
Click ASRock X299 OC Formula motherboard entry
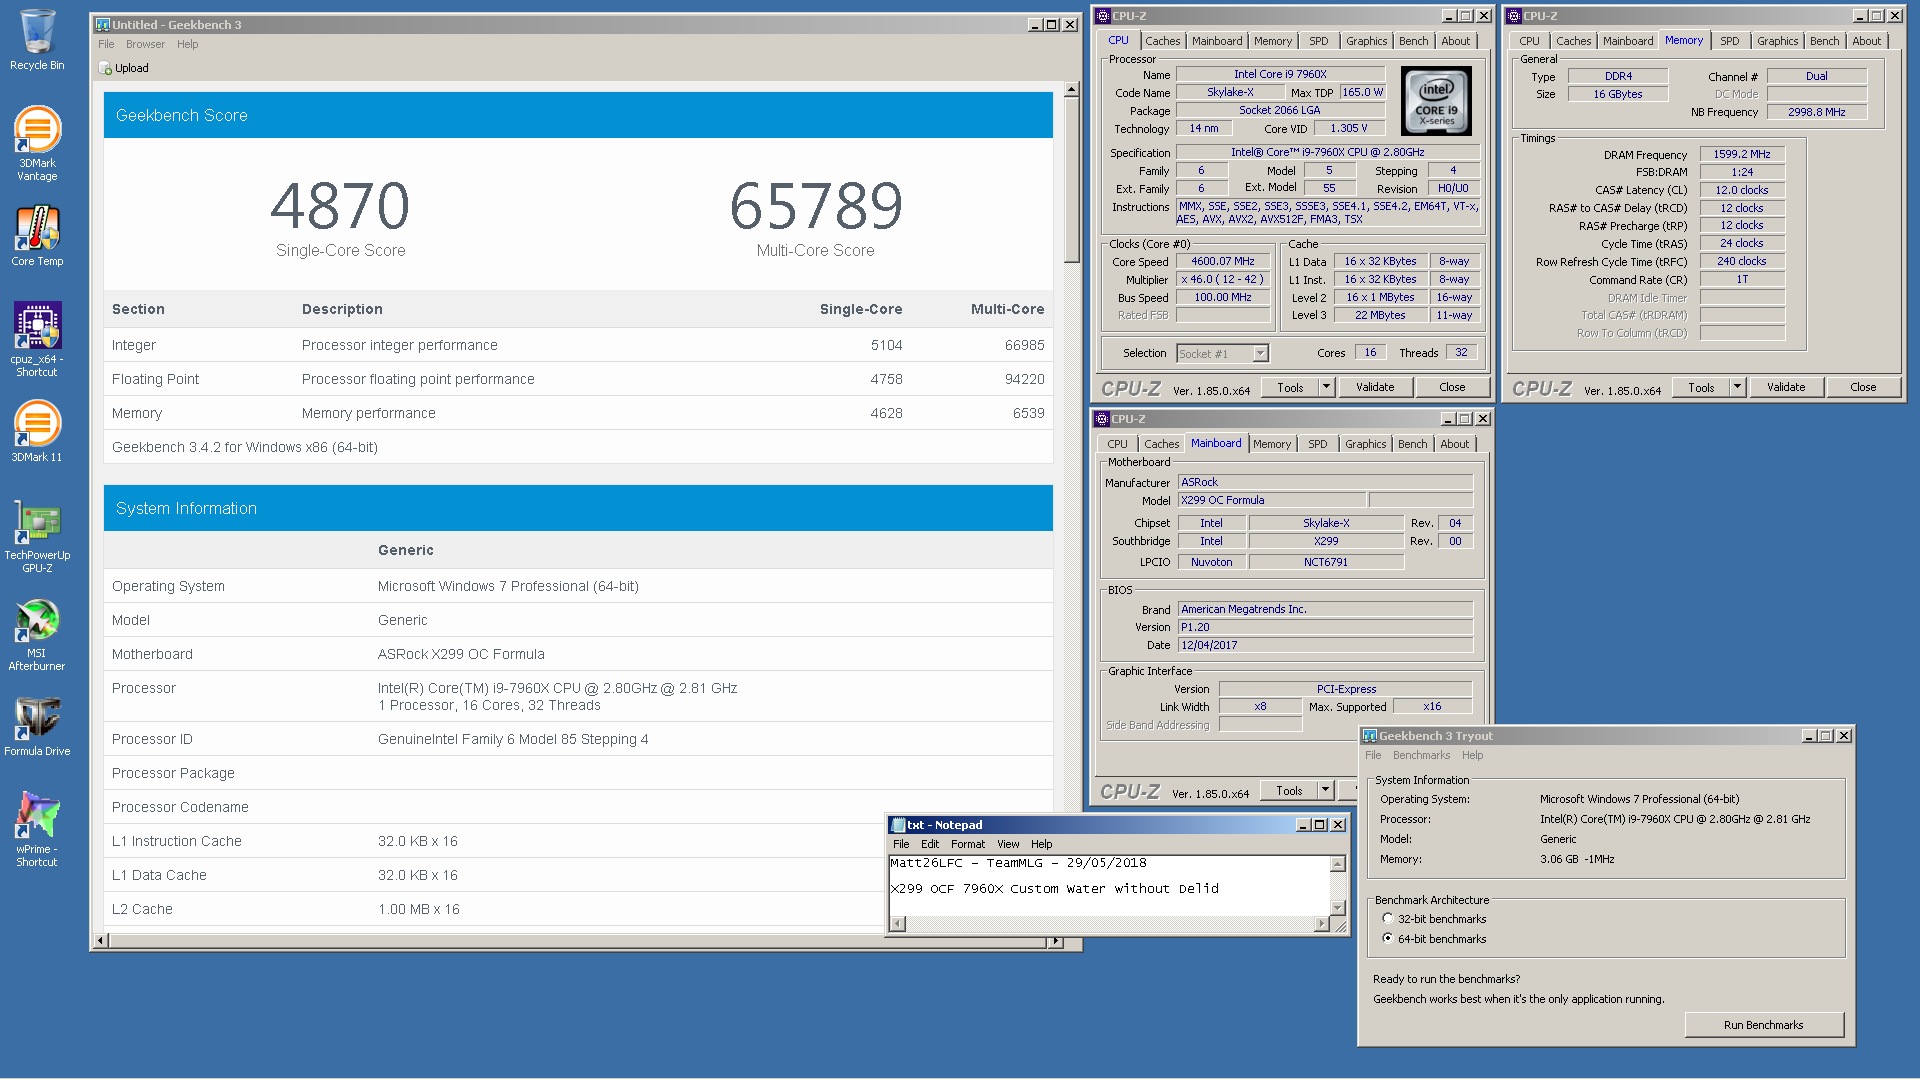coord(461,654)
